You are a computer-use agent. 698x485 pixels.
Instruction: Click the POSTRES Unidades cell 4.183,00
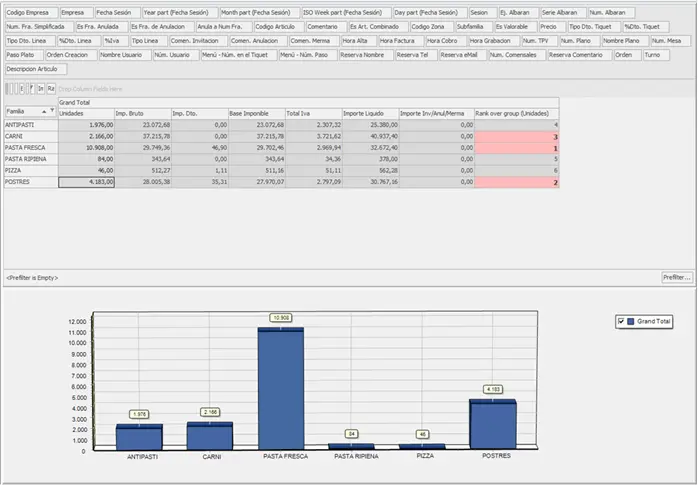click(86, 182)
